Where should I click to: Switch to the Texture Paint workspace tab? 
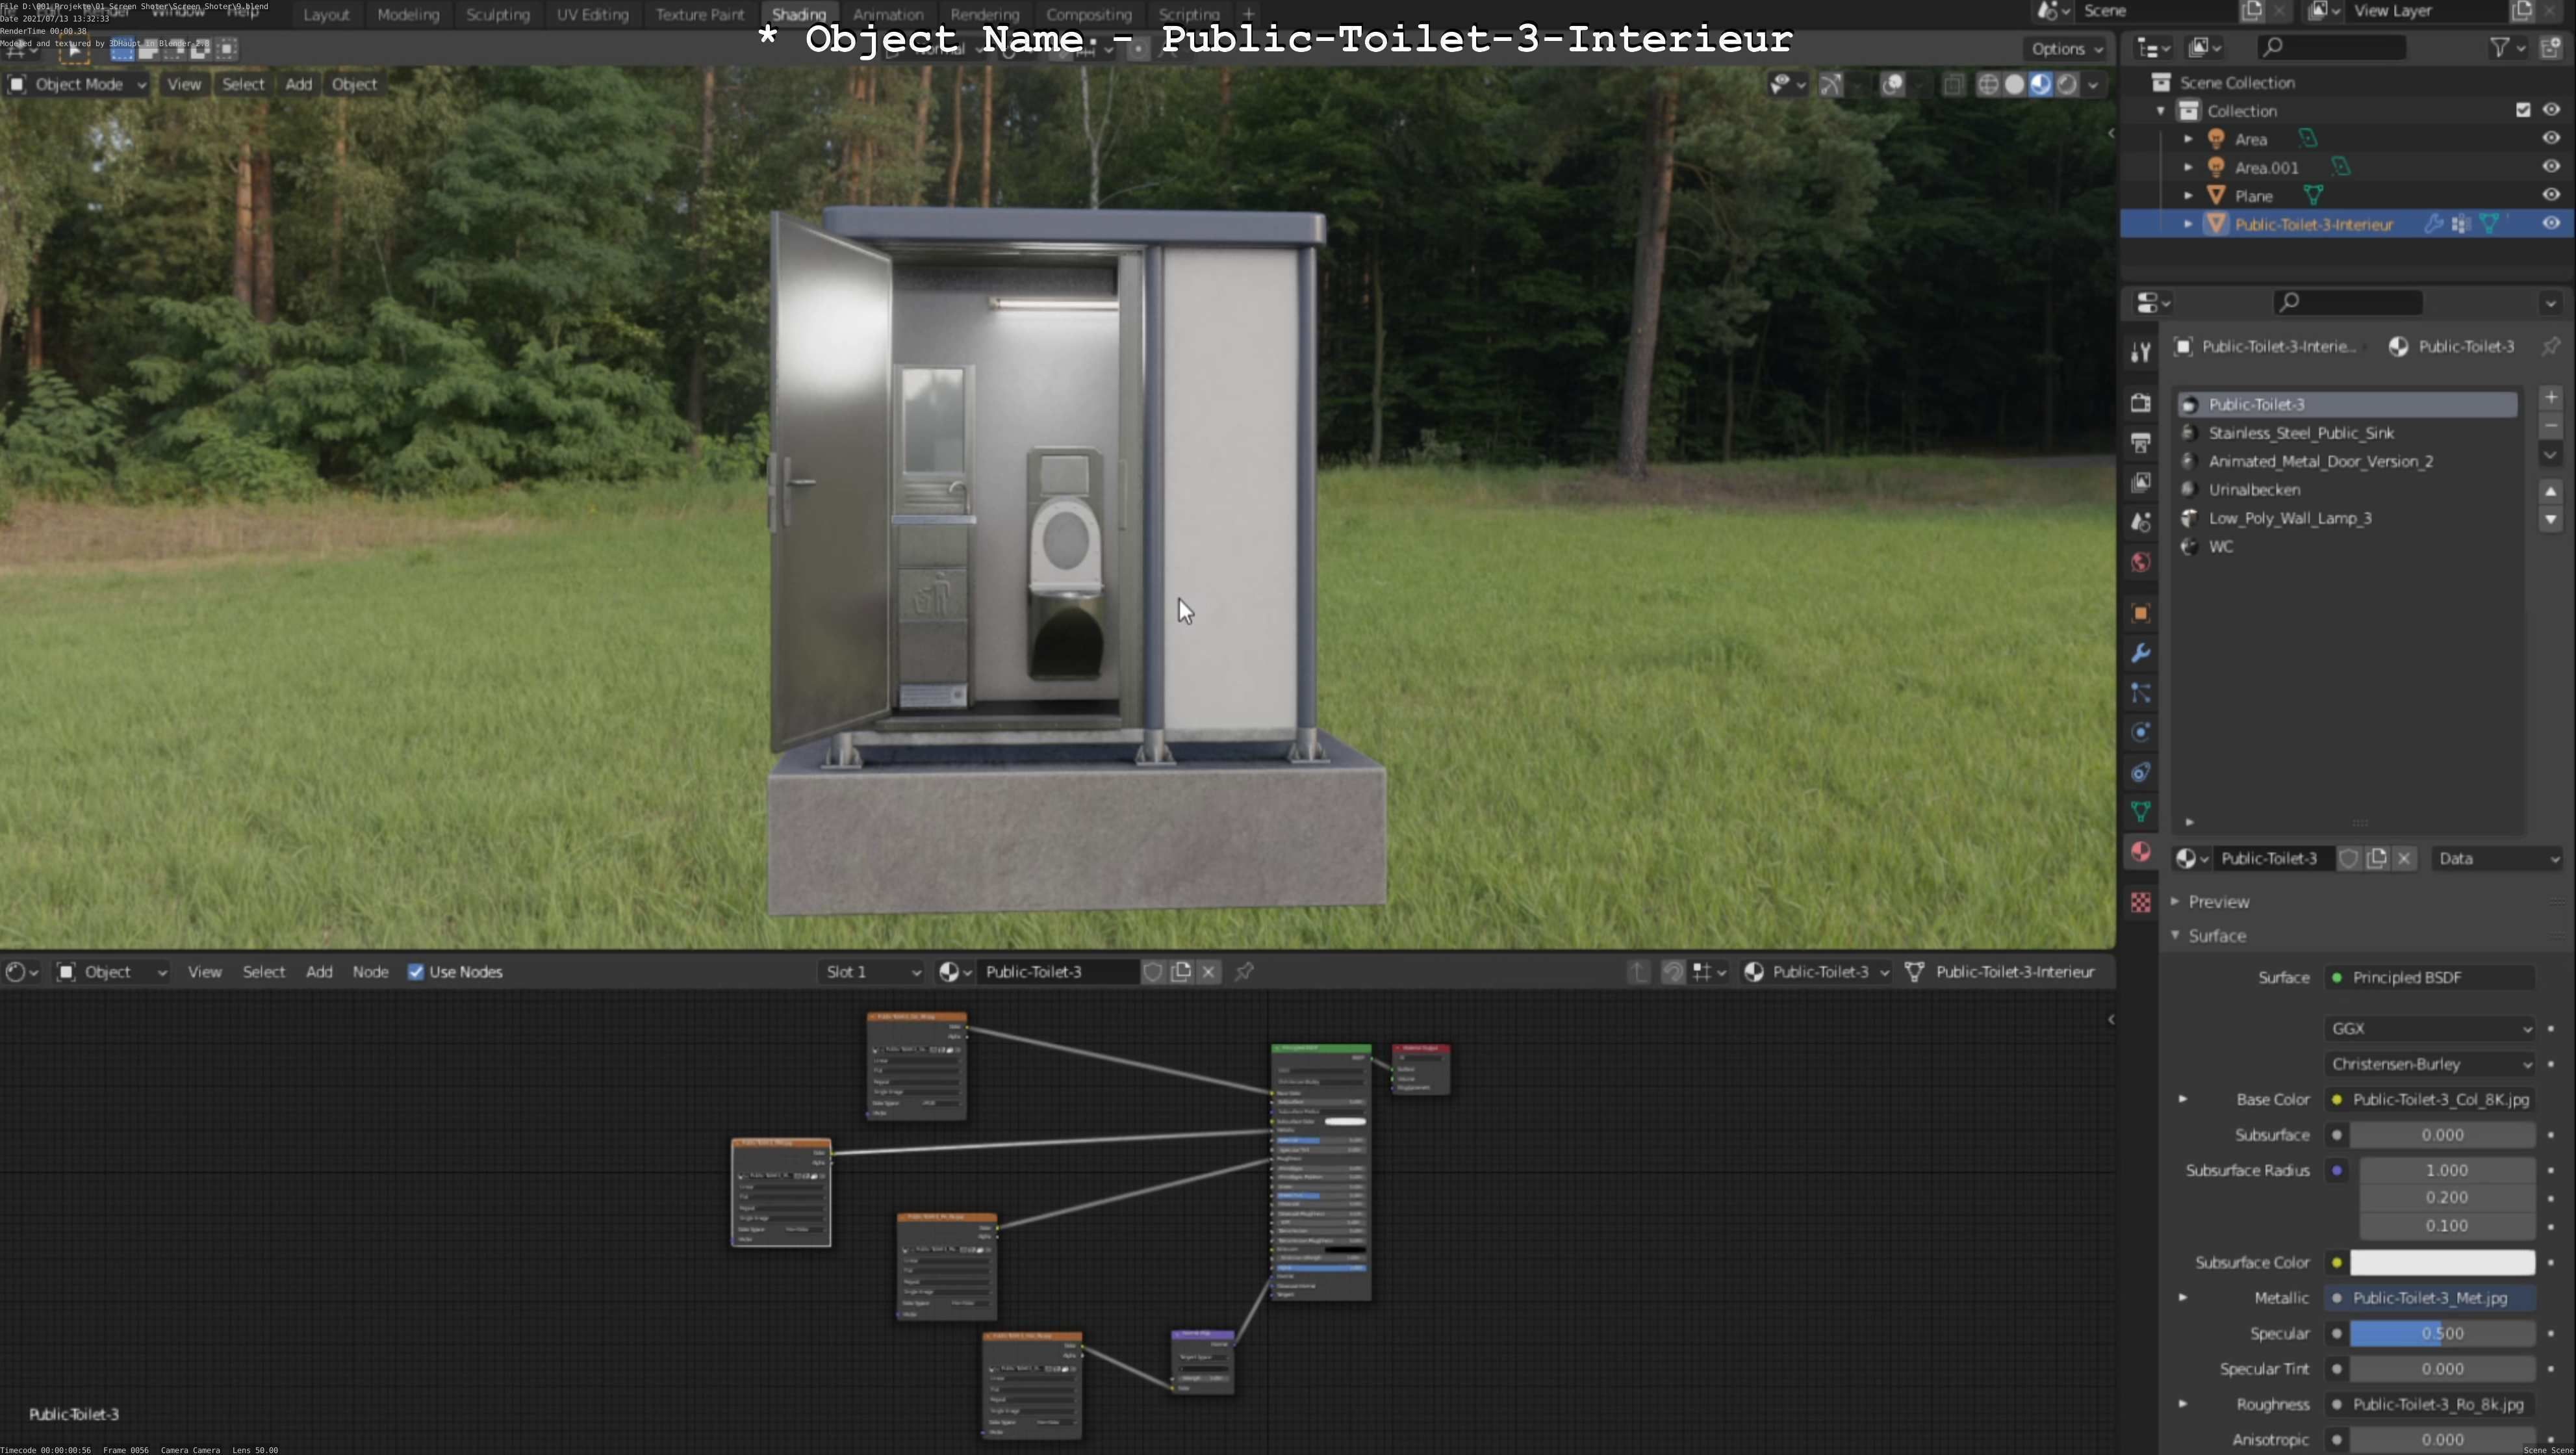tap(700, 14)
